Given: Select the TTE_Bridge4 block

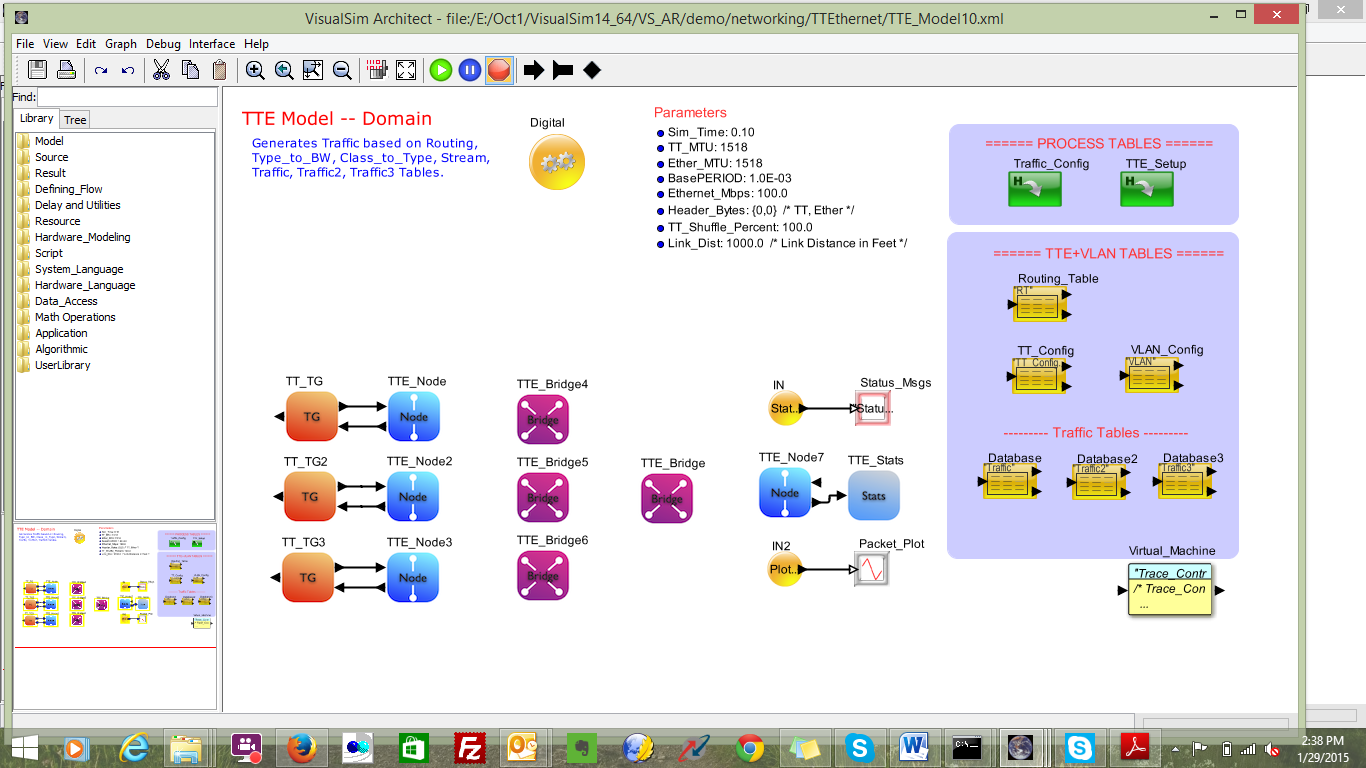Looking at the screenshot, I should point(543,419).
